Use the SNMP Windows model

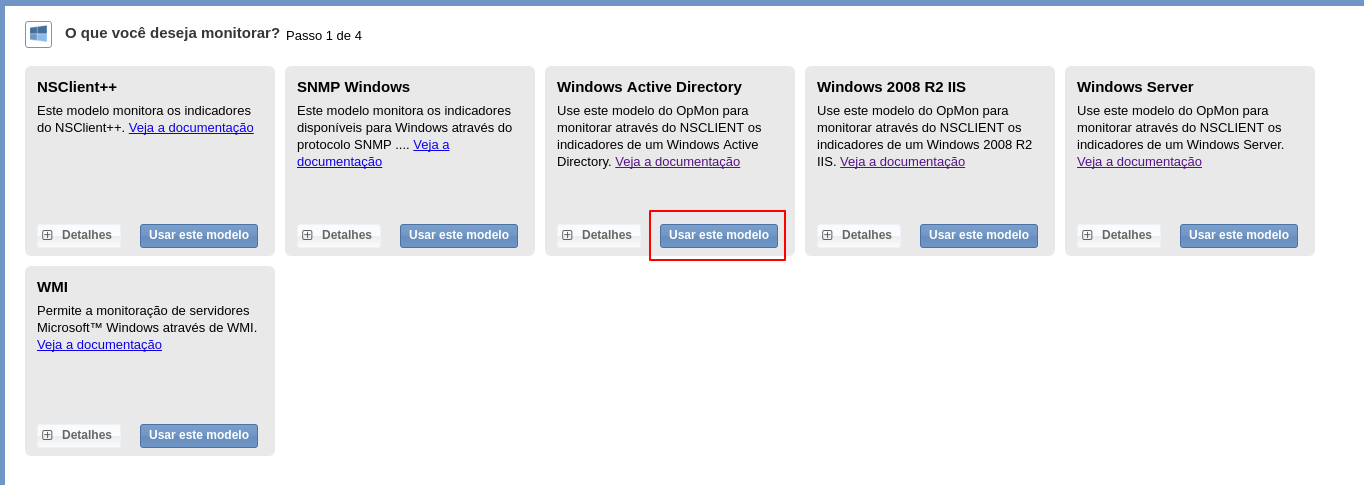pos(459,236)
